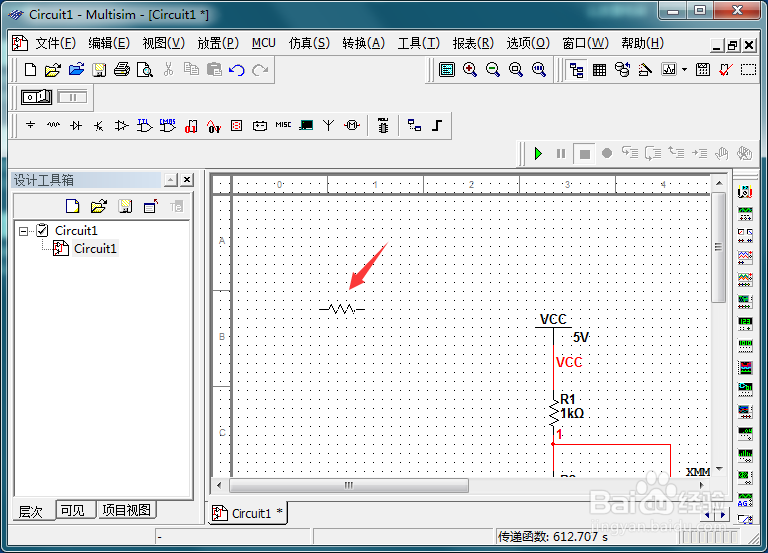Open design file from toolbox panel

click(x=98, y=206)
